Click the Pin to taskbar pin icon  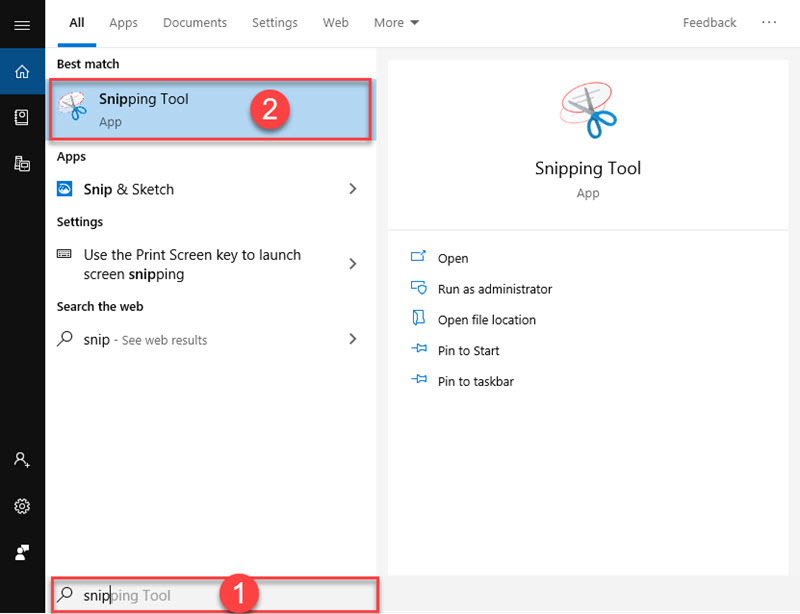click(419, 379)
